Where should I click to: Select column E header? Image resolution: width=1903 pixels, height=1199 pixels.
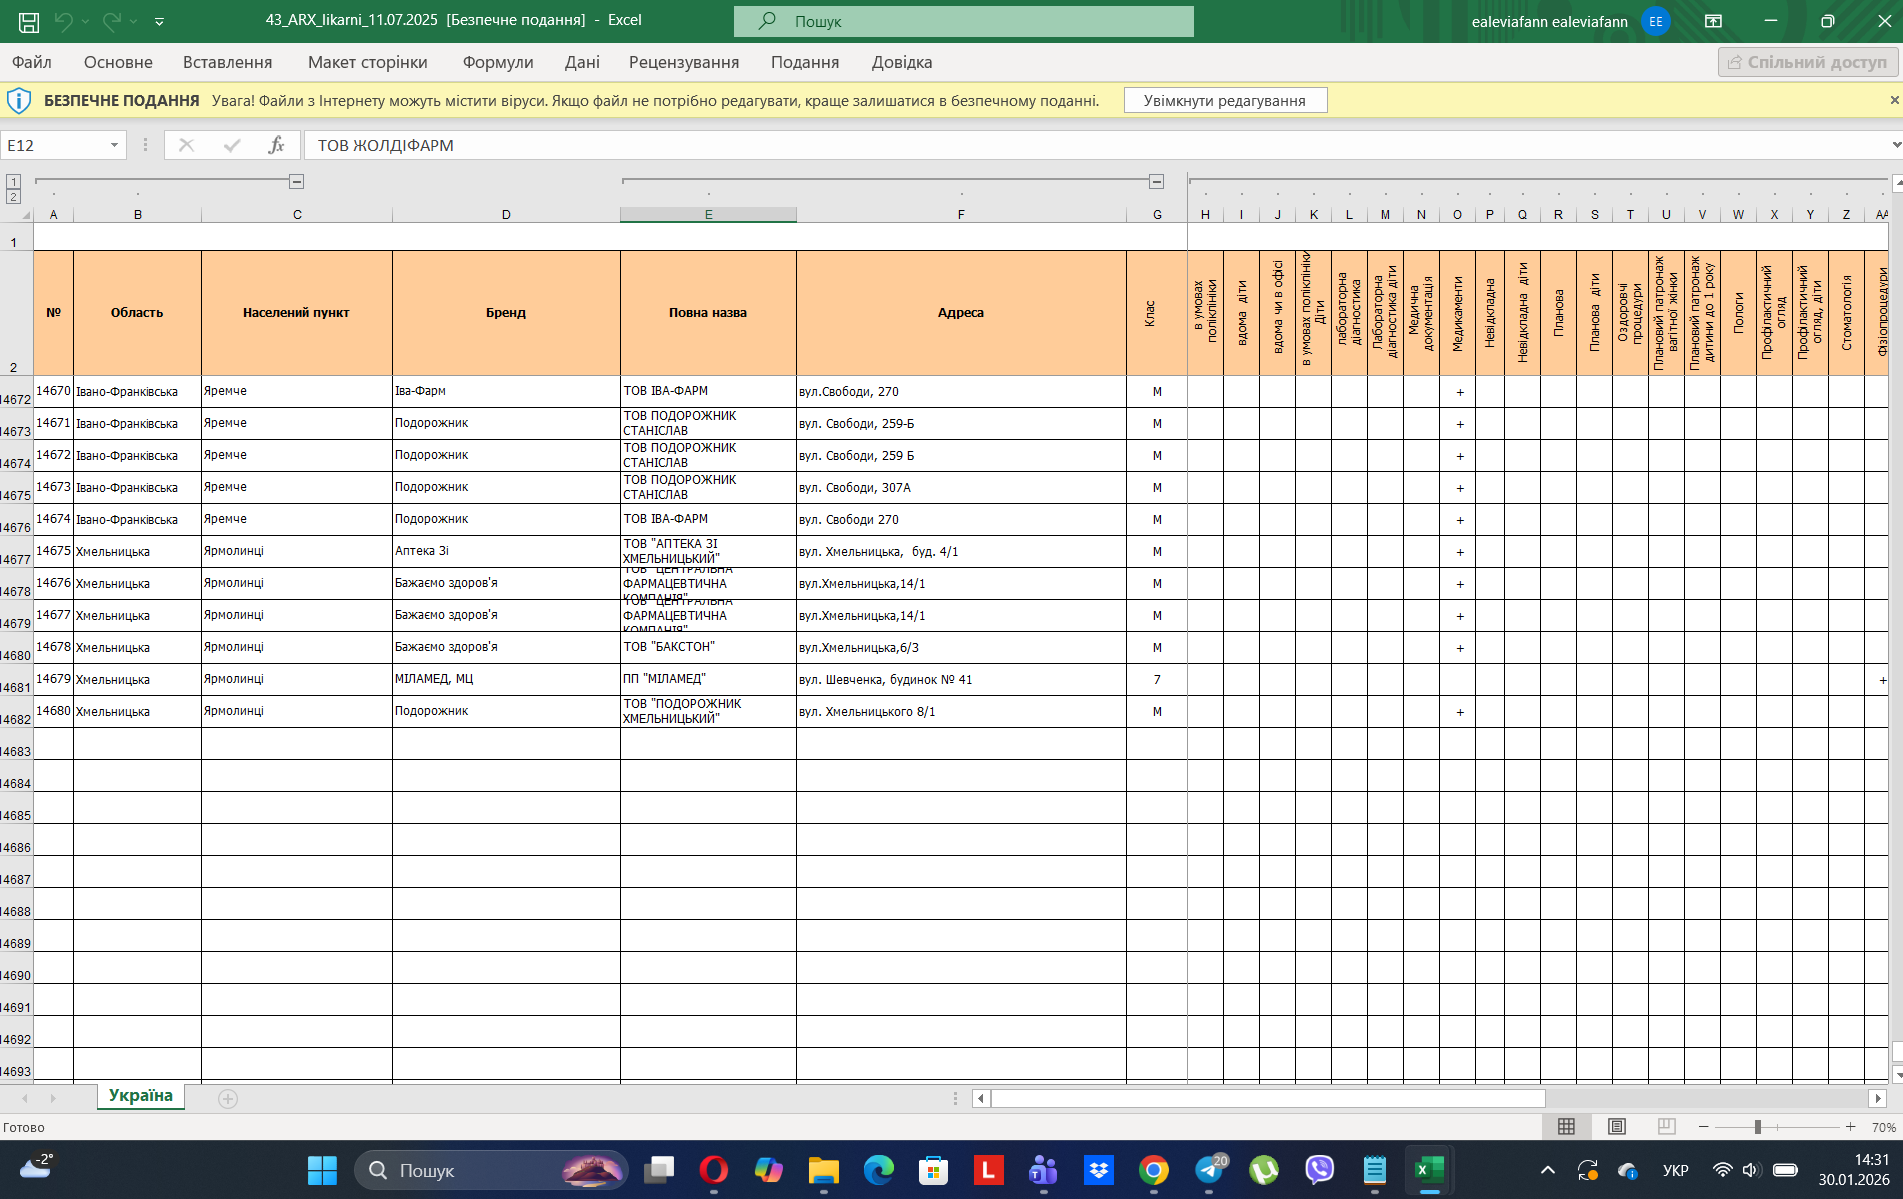[x=708, y=214]
